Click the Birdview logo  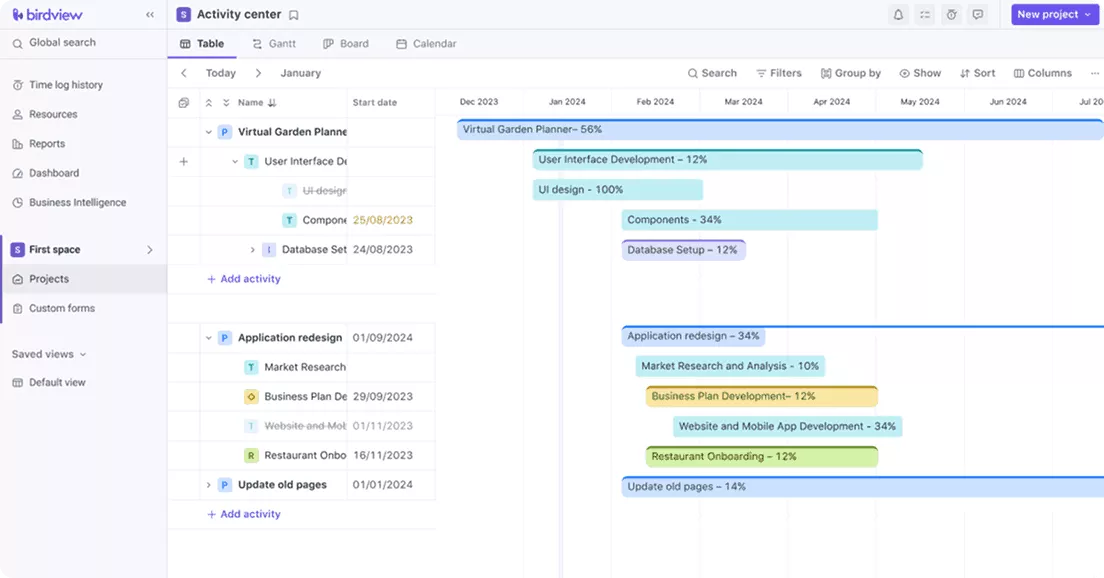coord(48,14)
